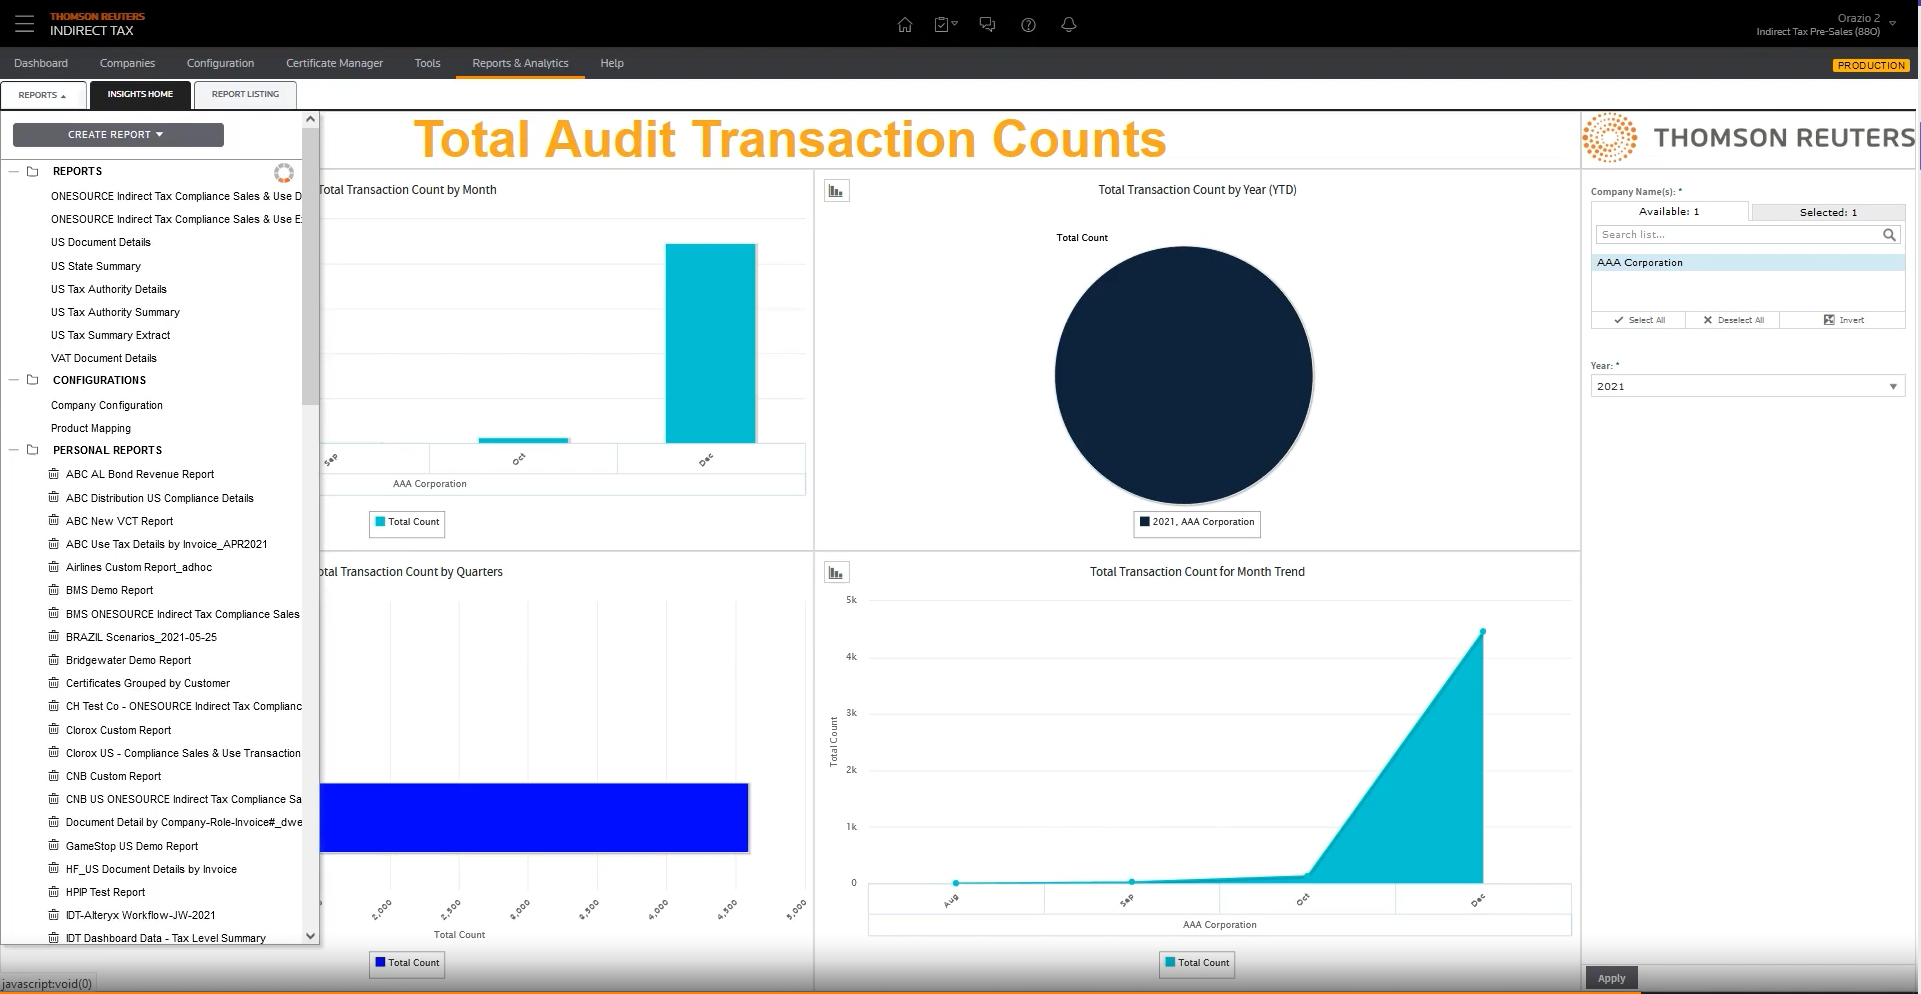The image size is (1921, 994).
Task: Open the hamburger menu icon
Action: click(24, 24)
